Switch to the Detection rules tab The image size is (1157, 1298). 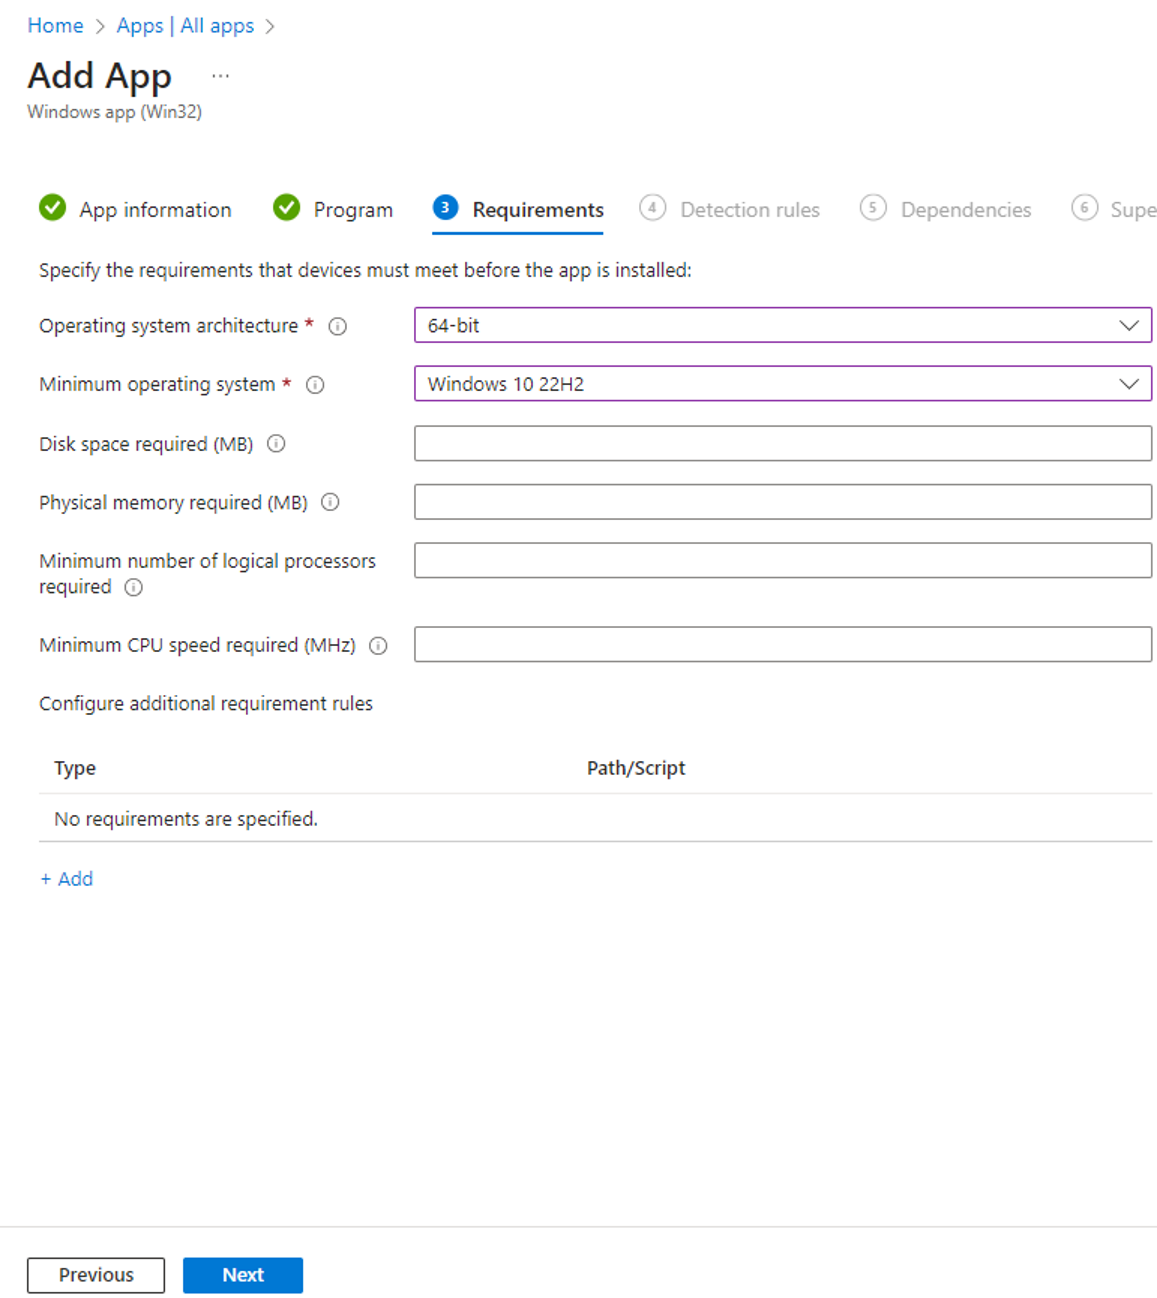(750, 209)
